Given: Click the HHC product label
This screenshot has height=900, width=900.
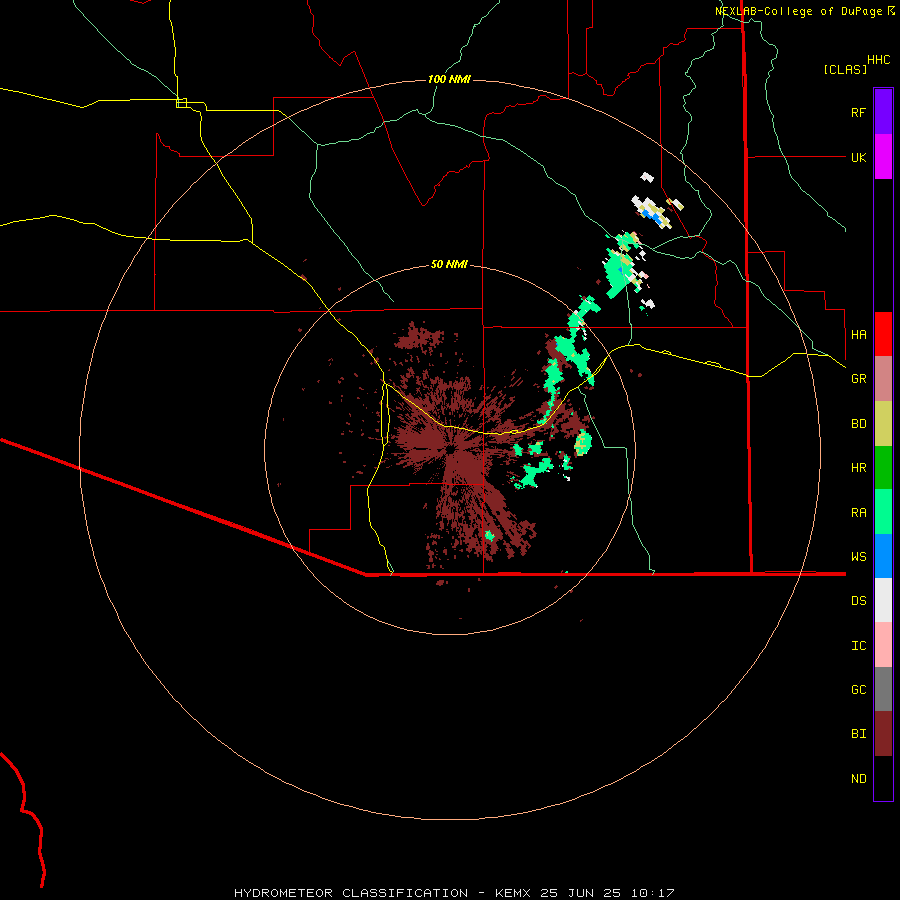Looking at the screenshot, I should click(x=878, y=60).
